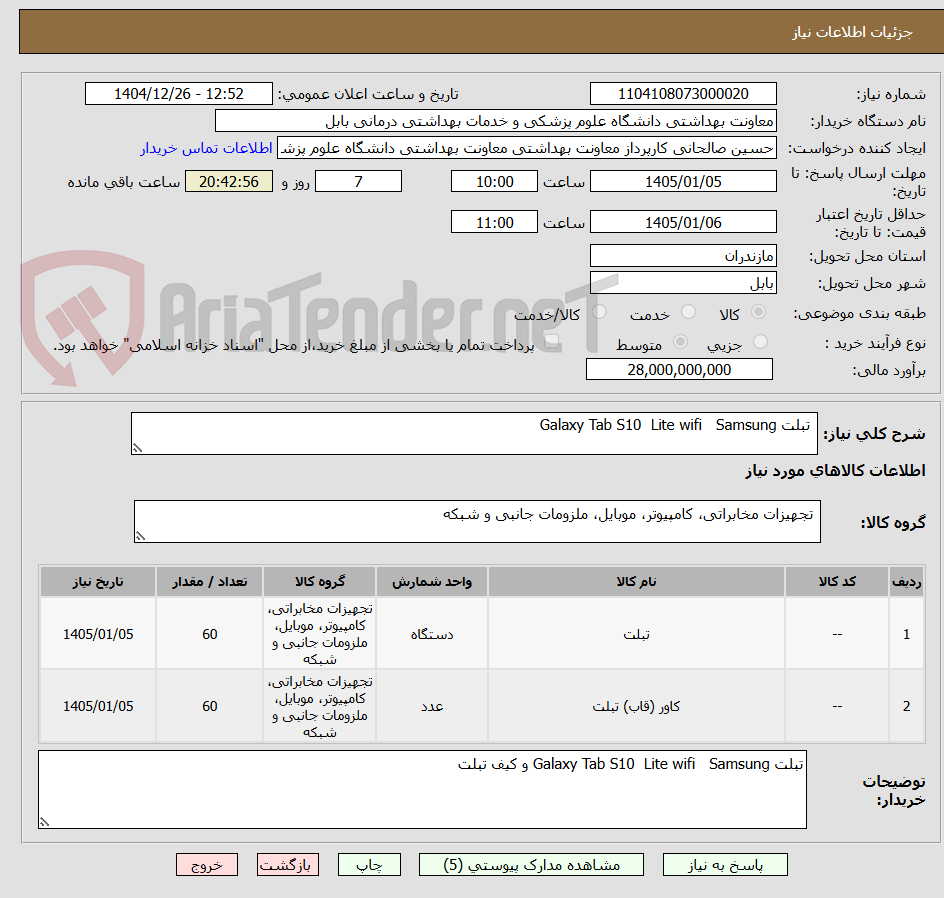Image resolution: width=944 pixels, height=898 pixels.
Task: Click resize handle of توضیحات خریدار box
Action: click(45, 822)
